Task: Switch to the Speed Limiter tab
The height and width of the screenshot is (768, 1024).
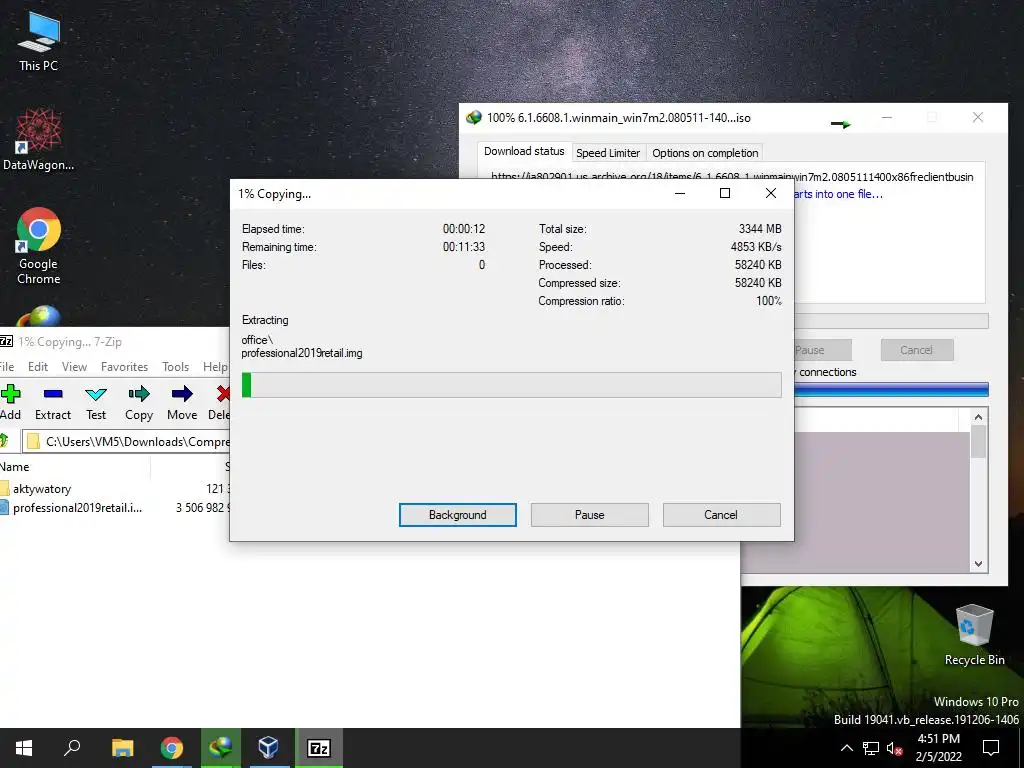Action: tap(608, 153)
